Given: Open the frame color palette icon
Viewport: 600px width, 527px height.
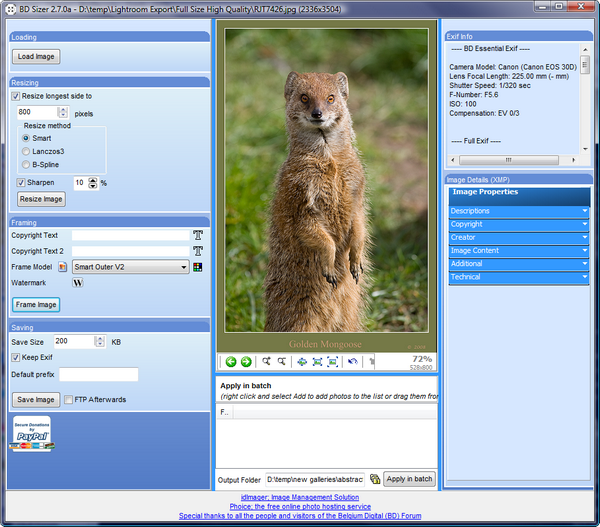Looking at the screenshot, I should (x=198, y=267).
